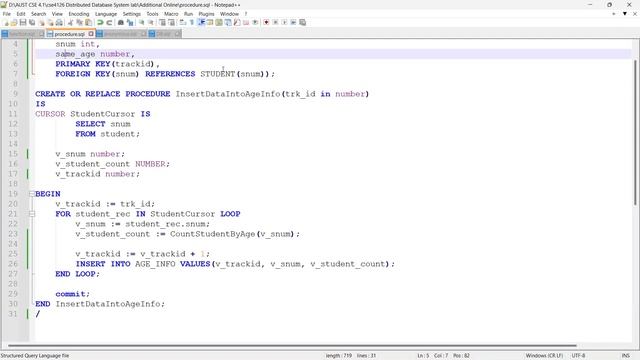640x360 pixels.
Task: Open the Window menu
Action: pos(229,14)
